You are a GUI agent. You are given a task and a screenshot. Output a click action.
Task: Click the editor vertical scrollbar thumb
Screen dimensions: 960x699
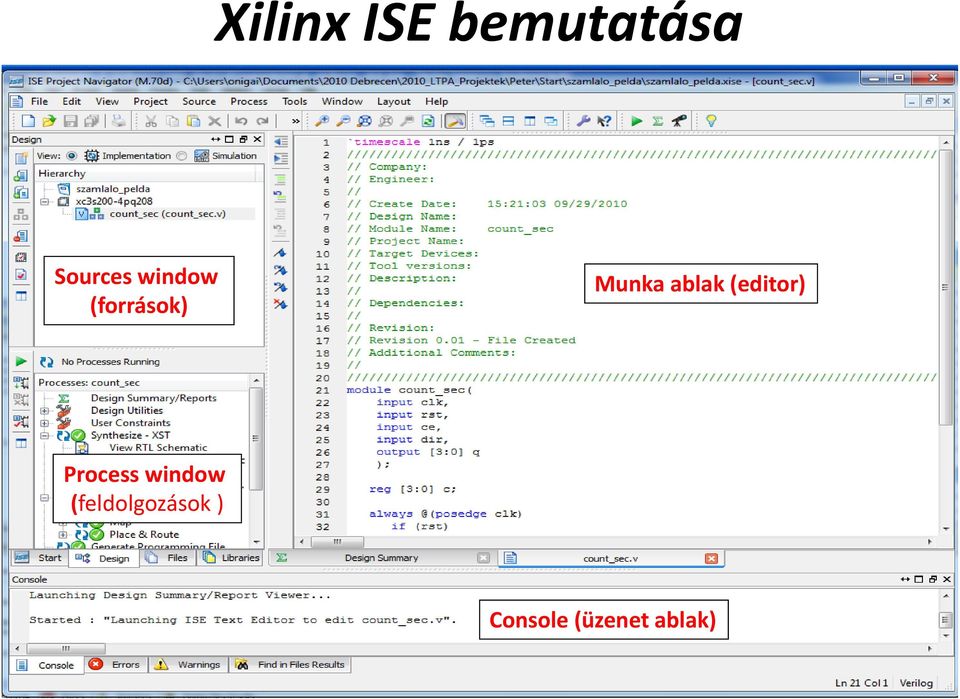[x=945, y=286]
